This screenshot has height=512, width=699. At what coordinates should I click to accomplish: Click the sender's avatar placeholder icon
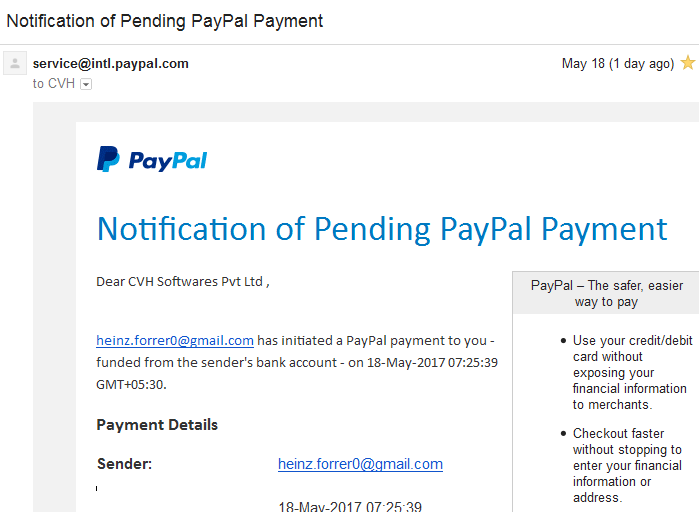[x=15, y=63]
